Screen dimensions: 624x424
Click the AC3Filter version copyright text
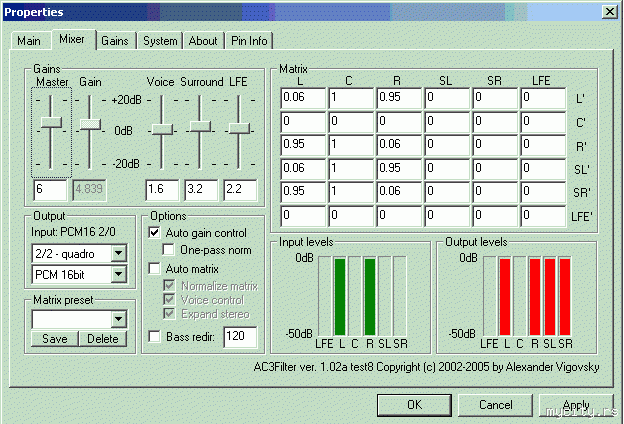426,367
